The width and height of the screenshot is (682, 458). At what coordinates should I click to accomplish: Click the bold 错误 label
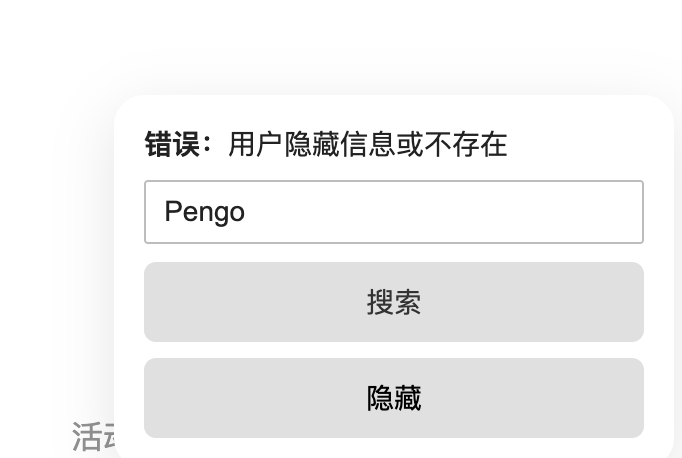click(172, 144)
